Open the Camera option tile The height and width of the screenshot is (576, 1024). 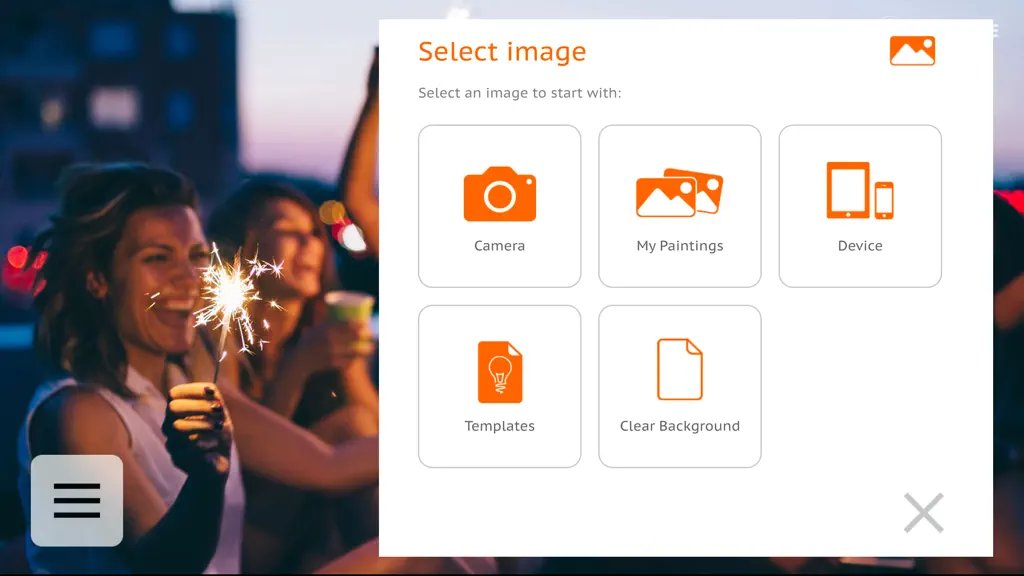(x=500, y=206)
